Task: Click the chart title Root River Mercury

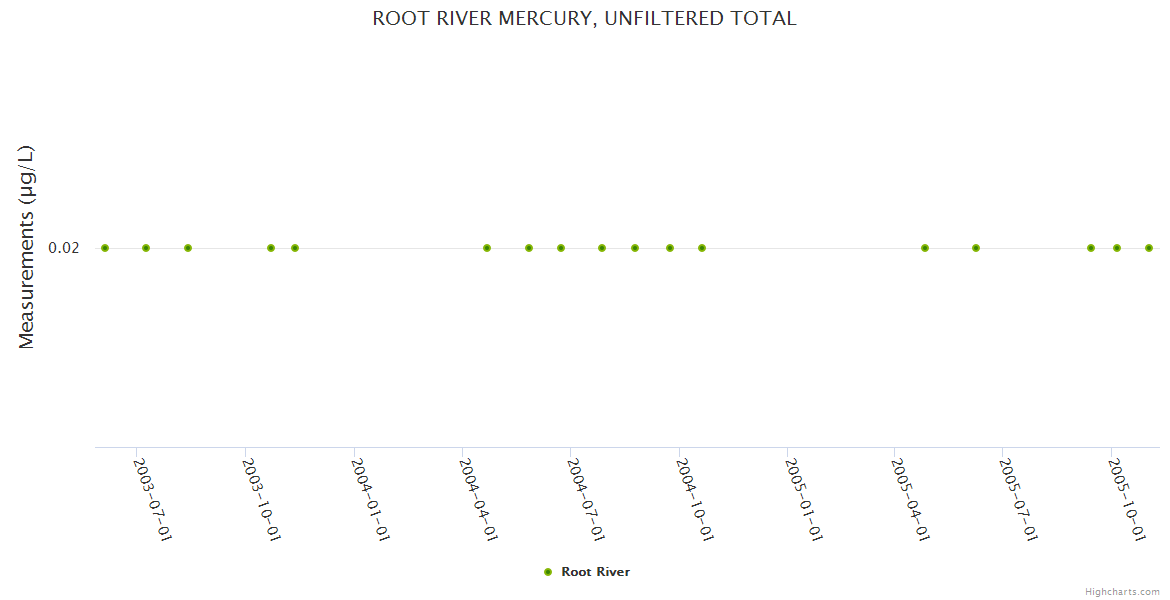Action: (x=584, y=19)
